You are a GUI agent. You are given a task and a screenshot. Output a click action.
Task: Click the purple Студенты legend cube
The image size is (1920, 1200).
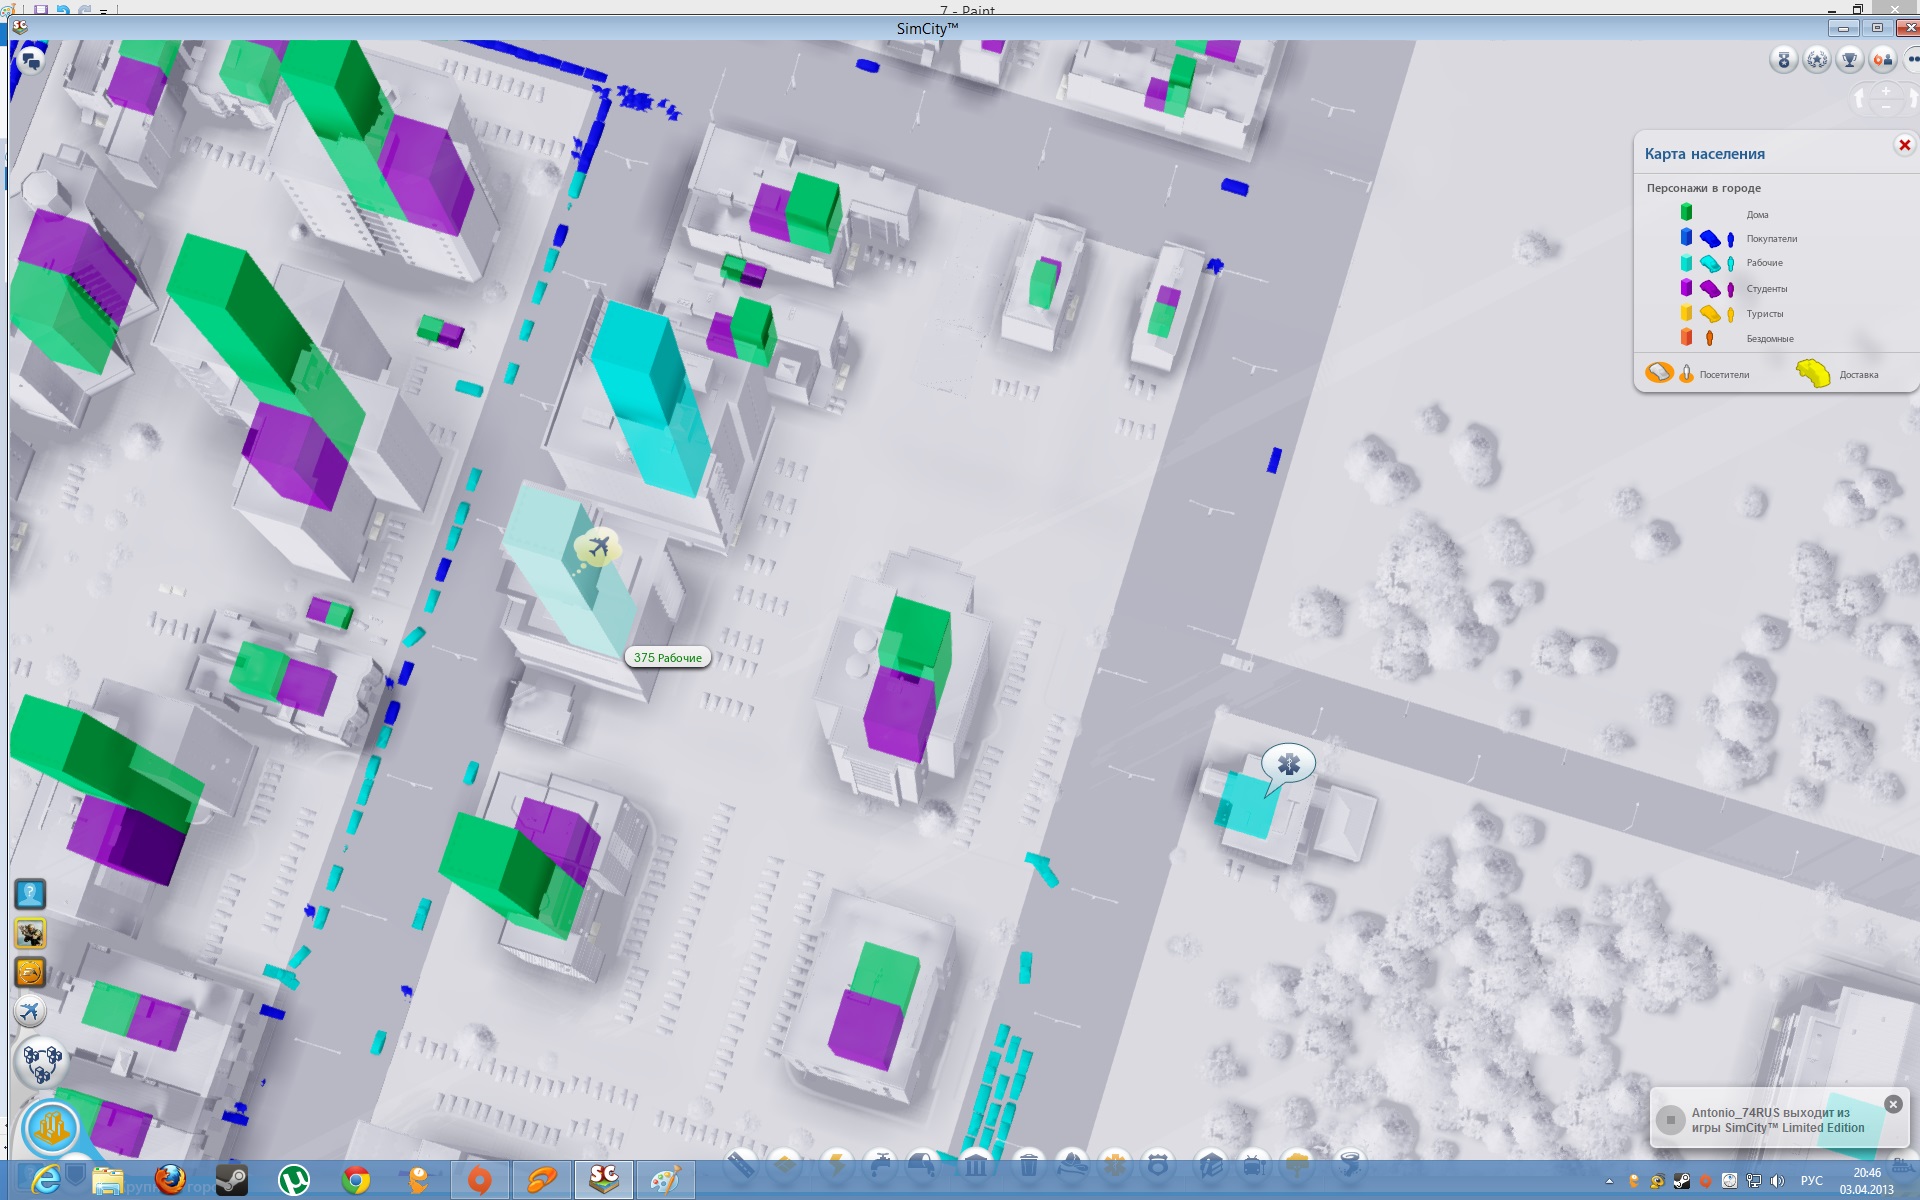pyautogui.click(x=1686, y=287)
